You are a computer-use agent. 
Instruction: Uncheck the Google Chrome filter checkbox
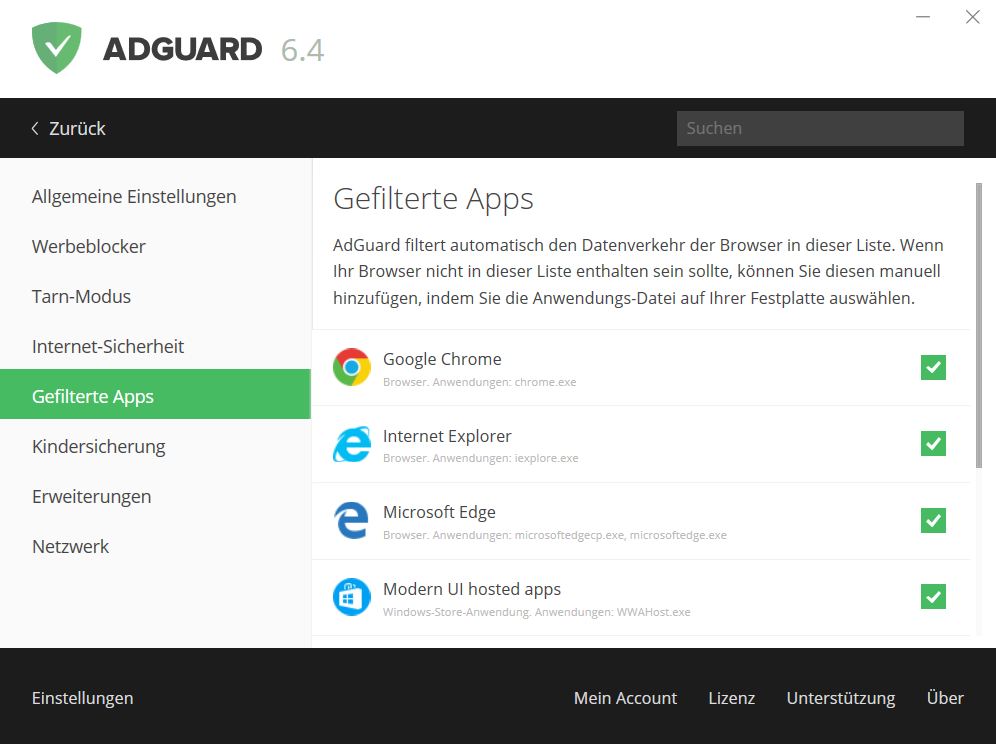[x=933, y=367]
